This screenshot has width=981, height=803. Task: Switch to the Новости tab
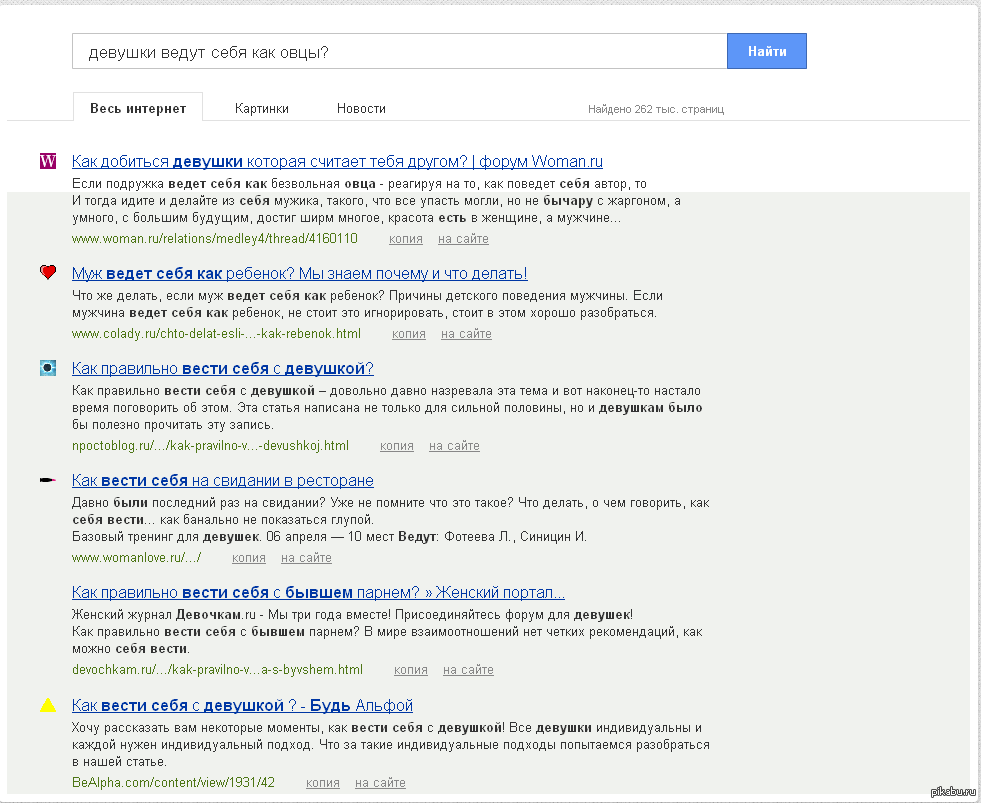pos(361,108)
